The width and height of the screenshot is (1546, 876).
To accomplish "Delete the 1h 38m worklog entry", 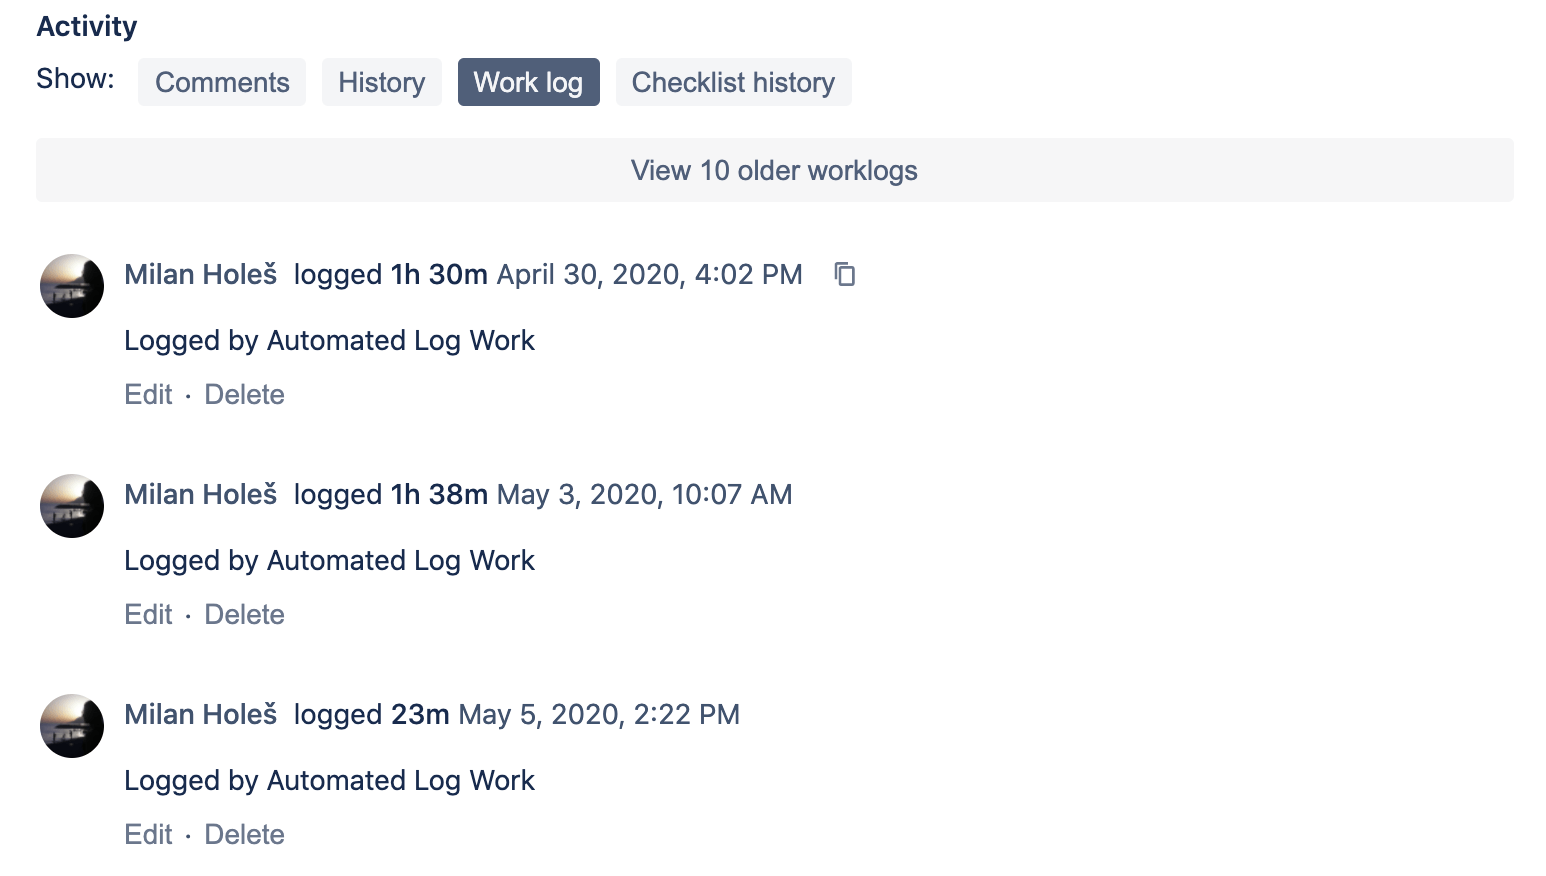I will (x=245, y=614).
